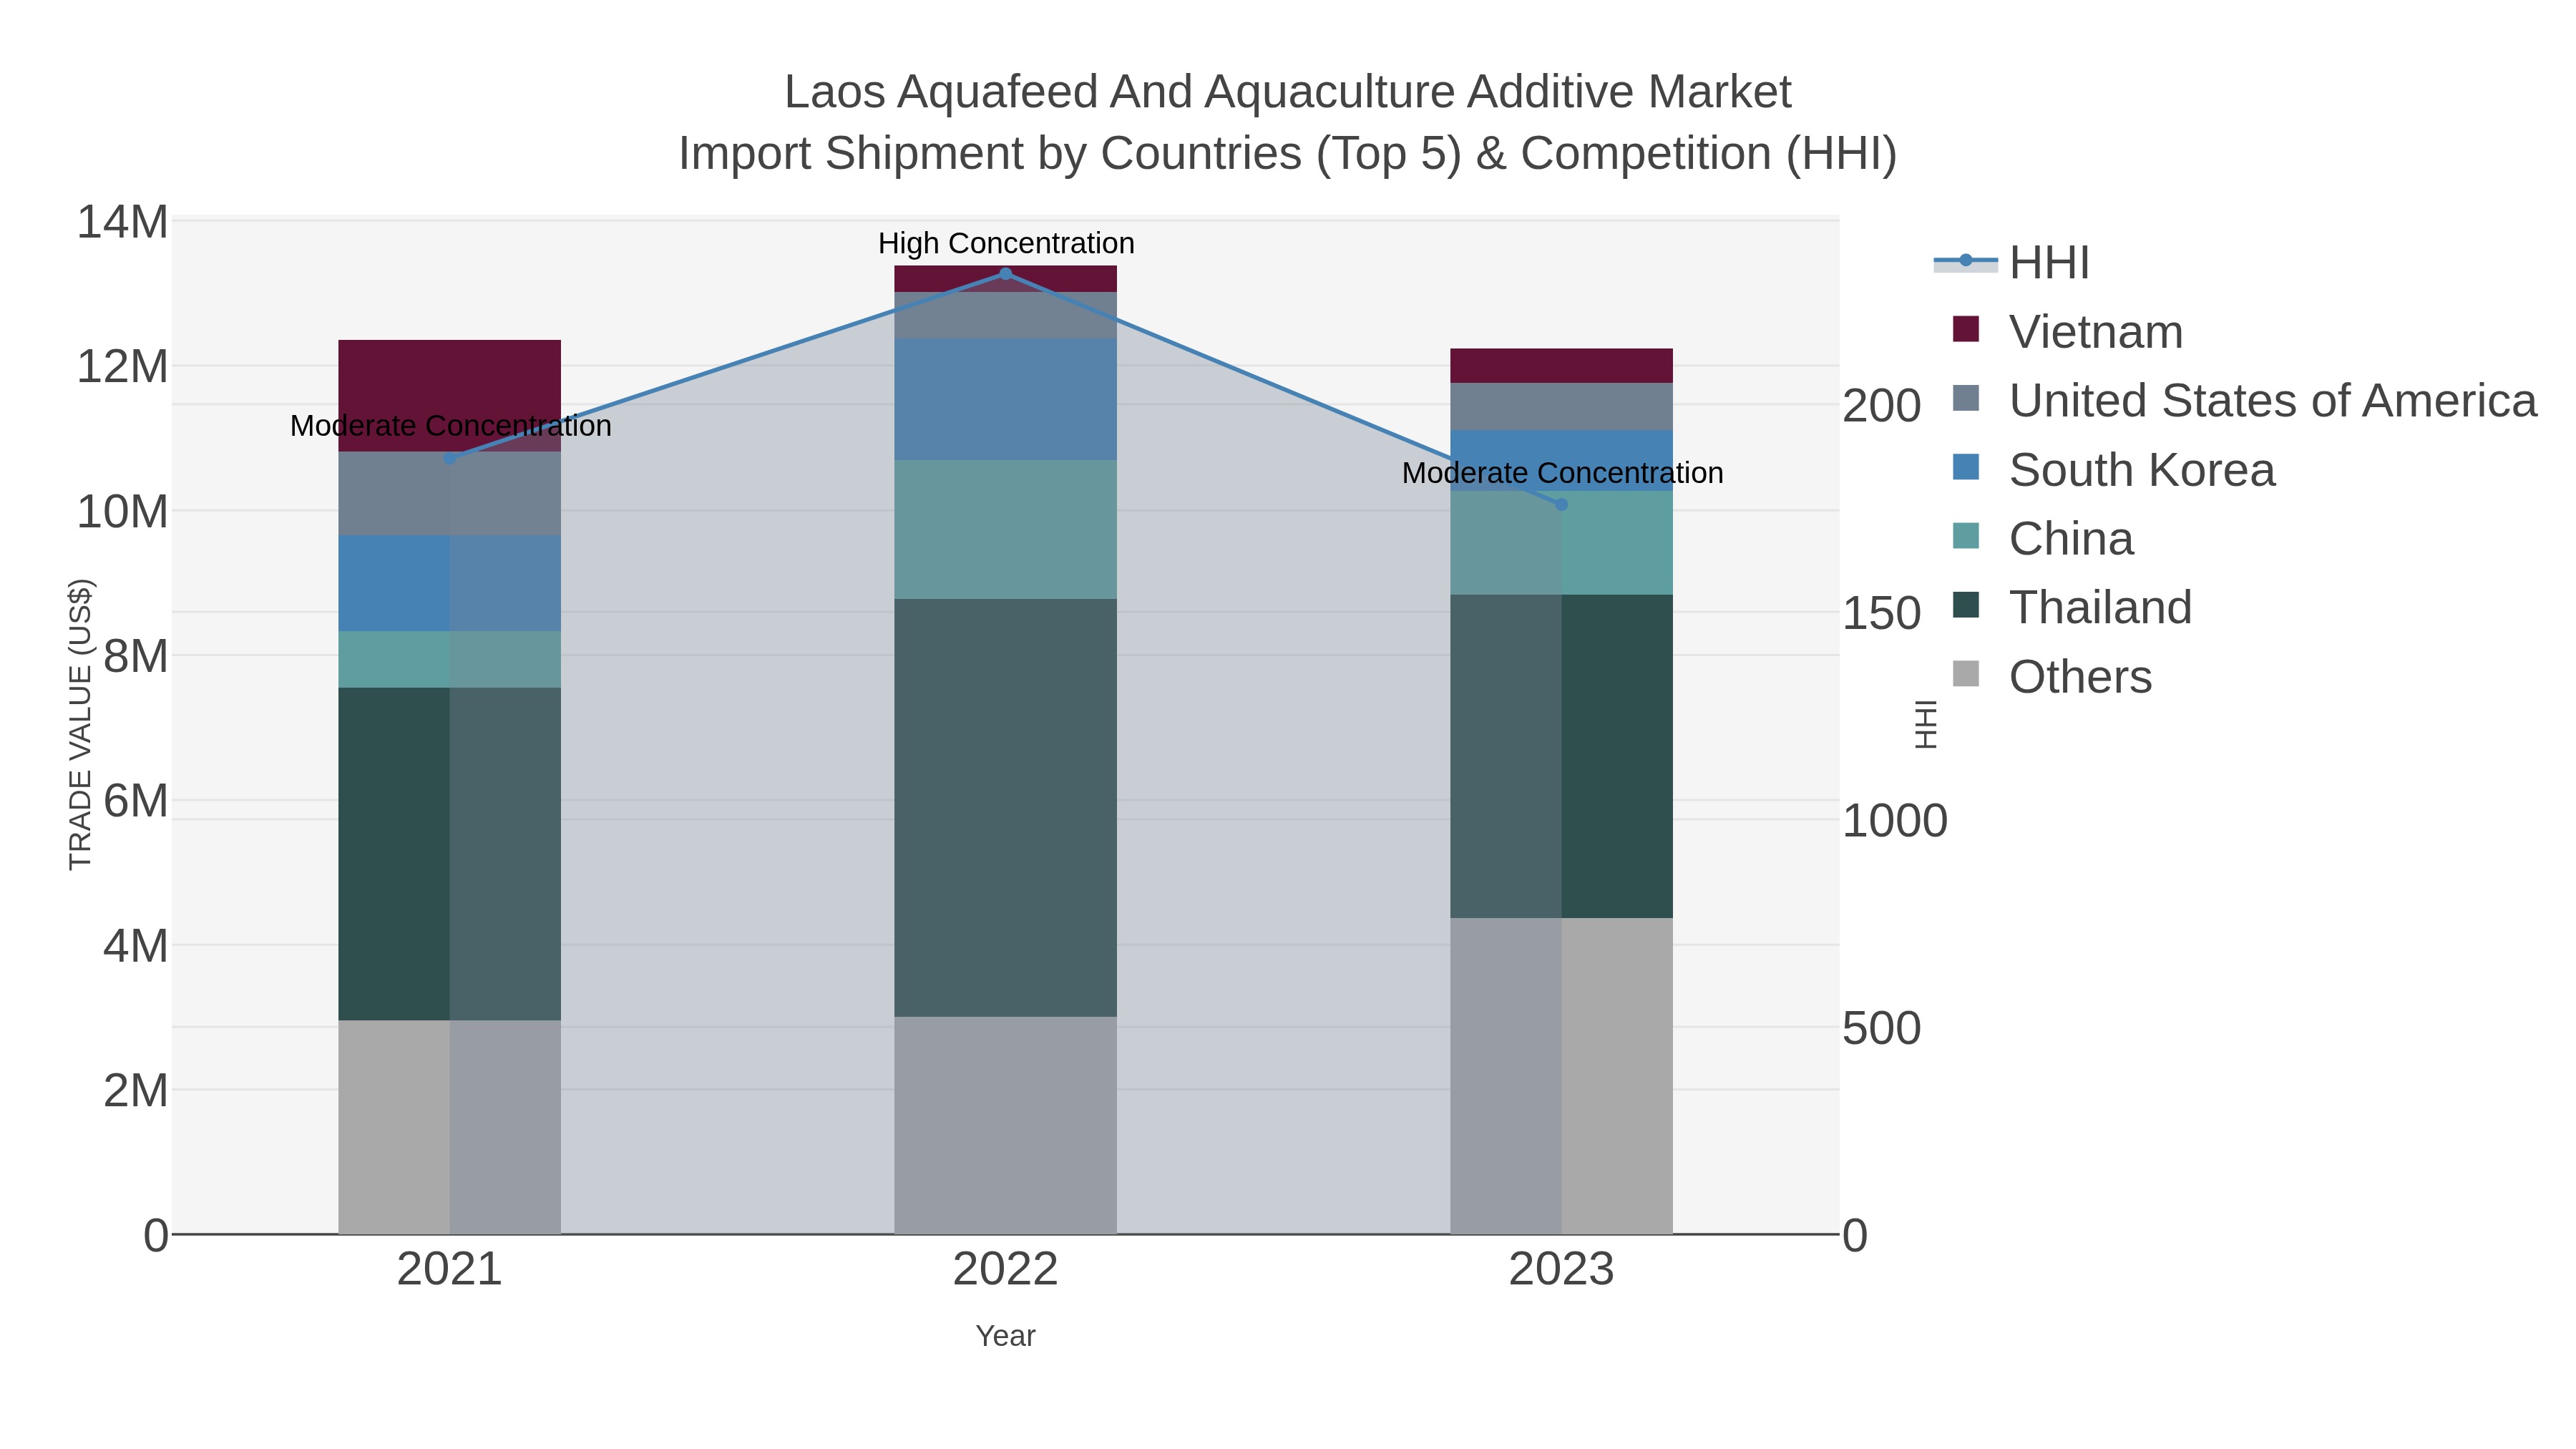Toggle the Others legend entry
This screenshot has width=2576, height=1449.
[2052, 676]
